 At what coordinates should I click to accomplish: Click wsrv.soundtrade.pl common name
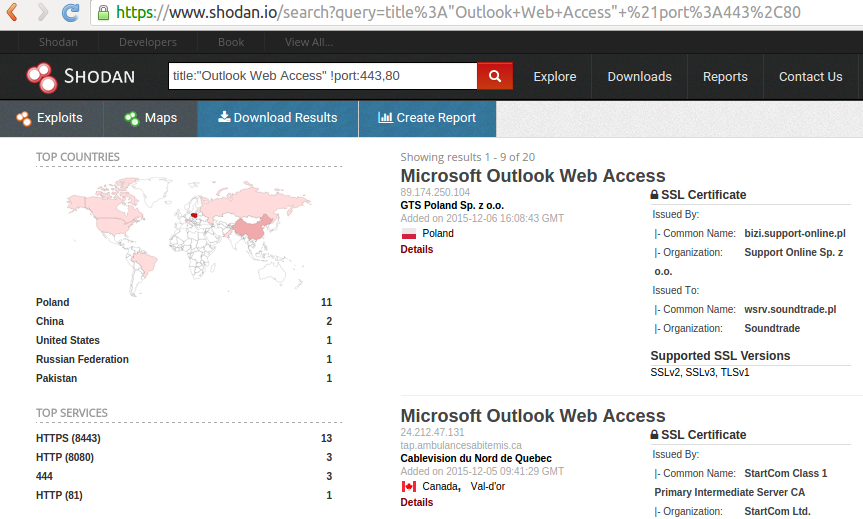coord(790,309)
